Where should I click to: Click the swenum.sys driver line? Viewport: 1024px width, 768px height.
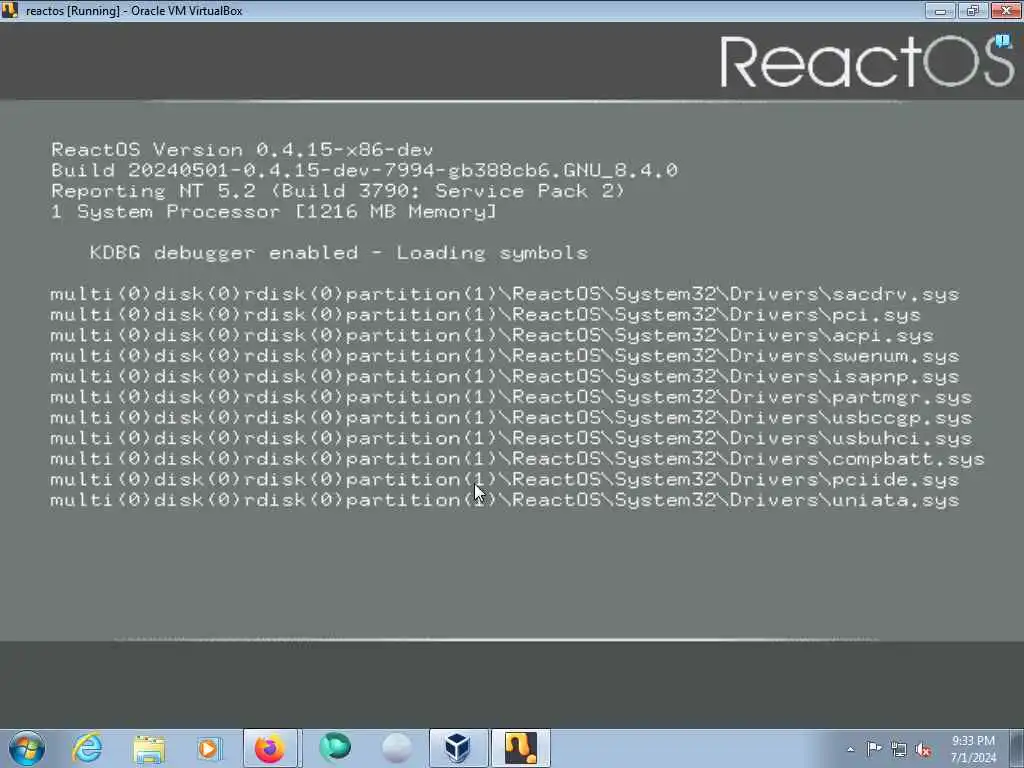pyautogui.click(x=505, y=356)
